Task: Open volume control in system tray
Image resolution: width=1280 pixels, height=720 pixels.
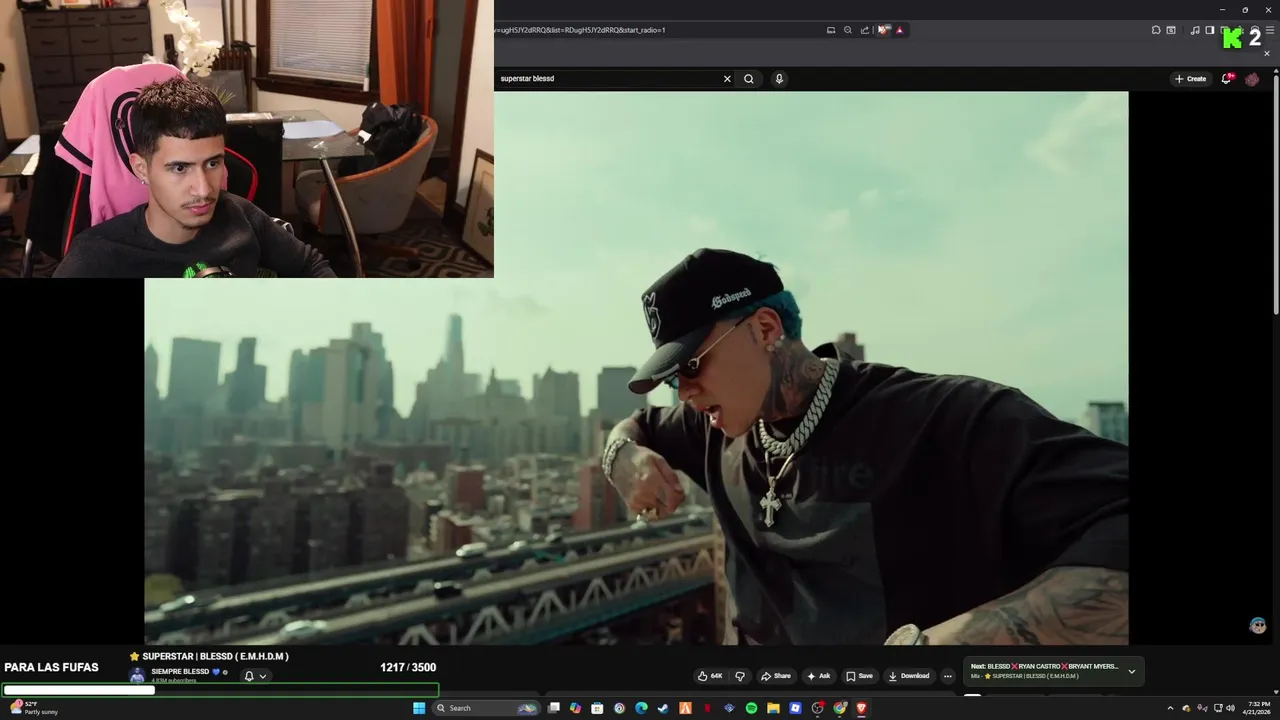Action: pos(1230,708)
